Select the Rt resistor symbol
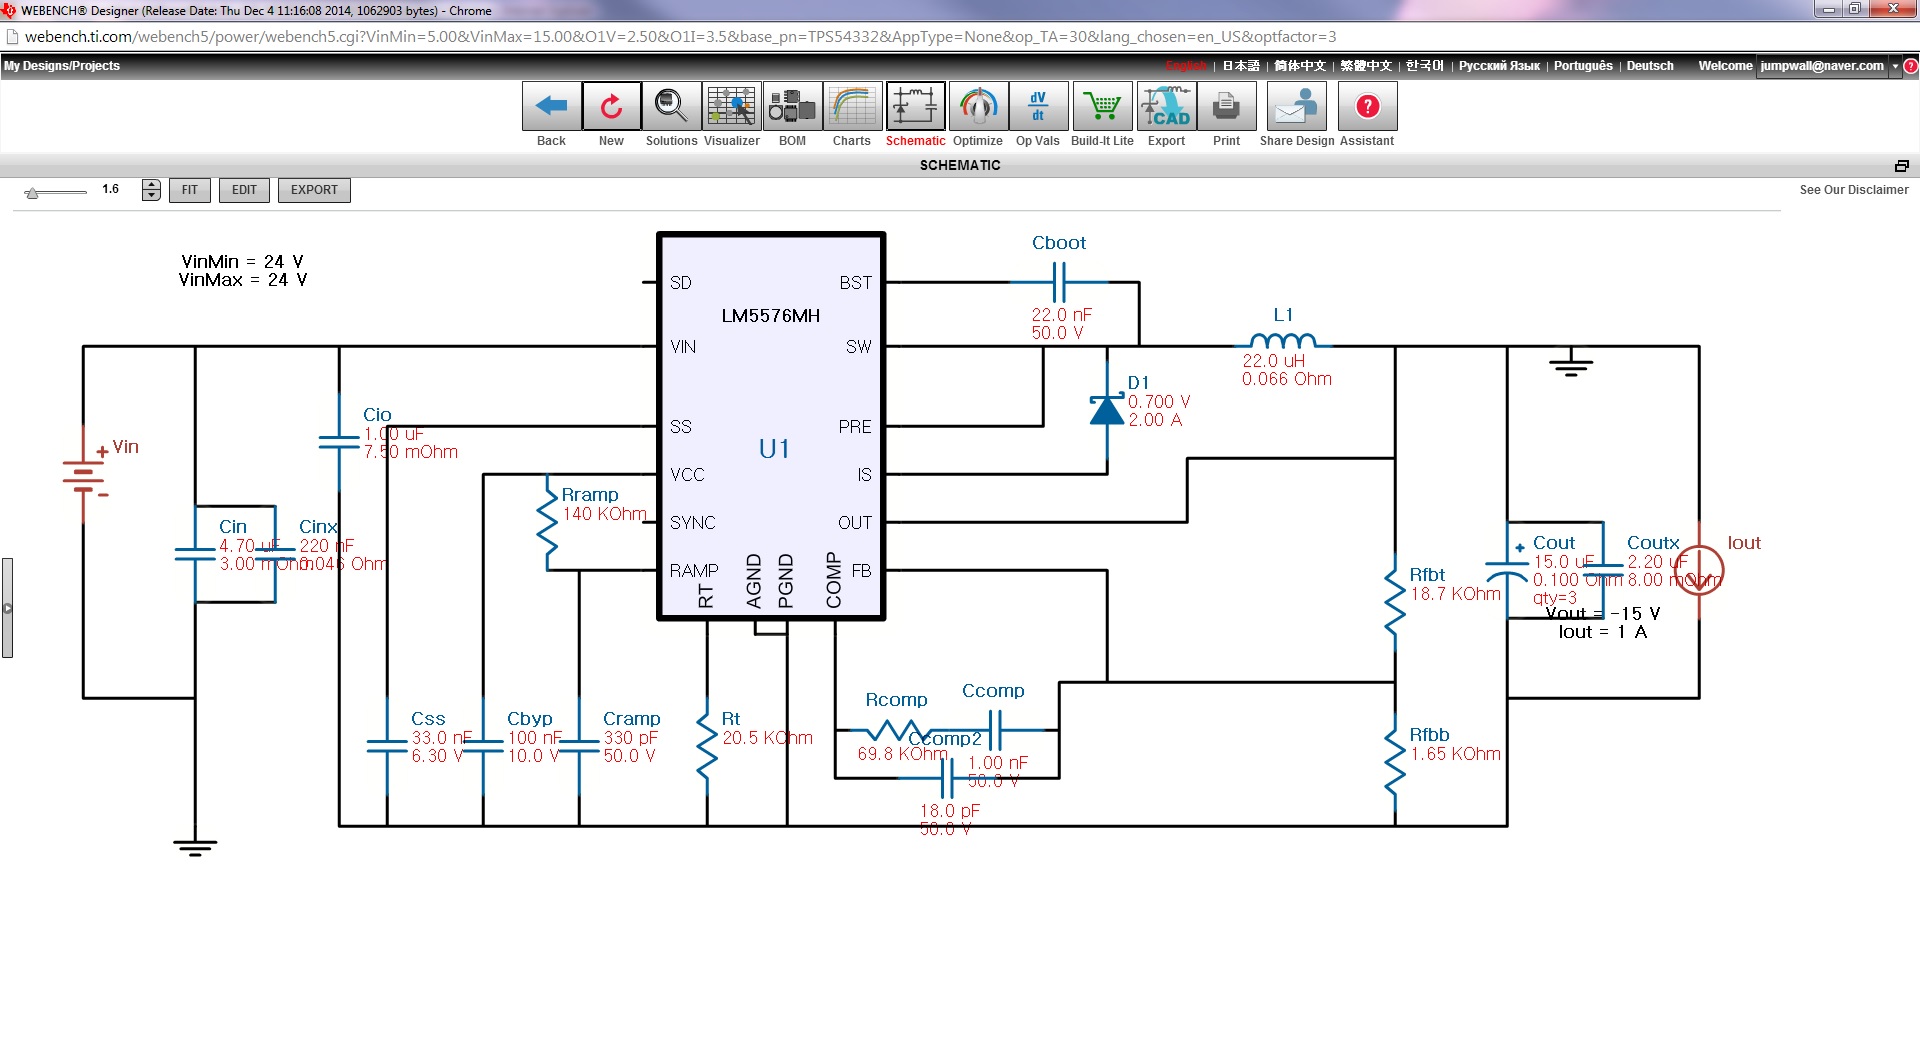Image resolution: width=1920 pixels, height=1040 pixels. click(x=707, y=747)
